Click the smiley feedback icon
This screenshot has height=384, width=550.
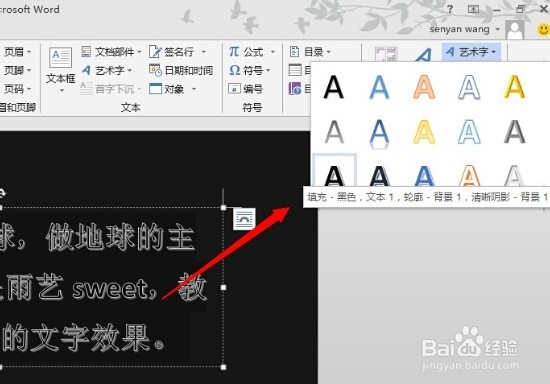543,29
